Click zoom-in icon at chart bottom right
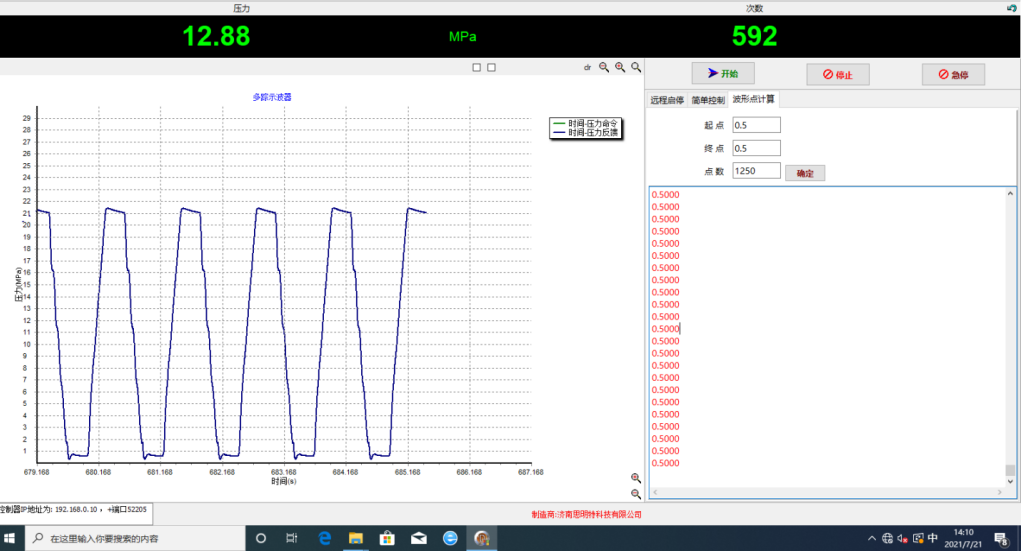1021x559 pixels. click(x=636, y=478)
